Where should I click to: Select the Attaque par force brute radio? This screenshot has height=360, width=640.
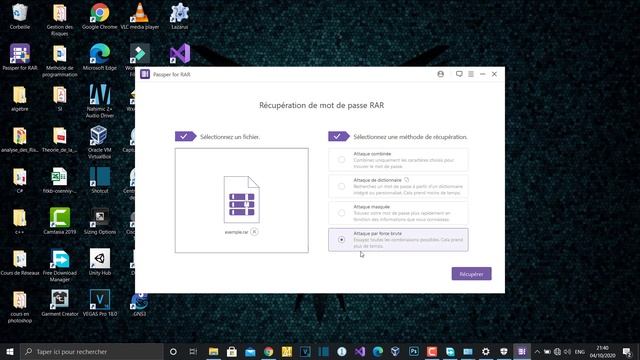[341, 240]
